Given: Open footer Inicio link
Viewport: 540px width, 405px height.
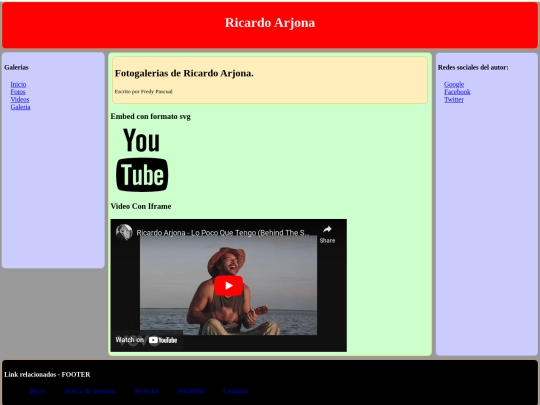Looking at the screenshot, I should 38,391.
